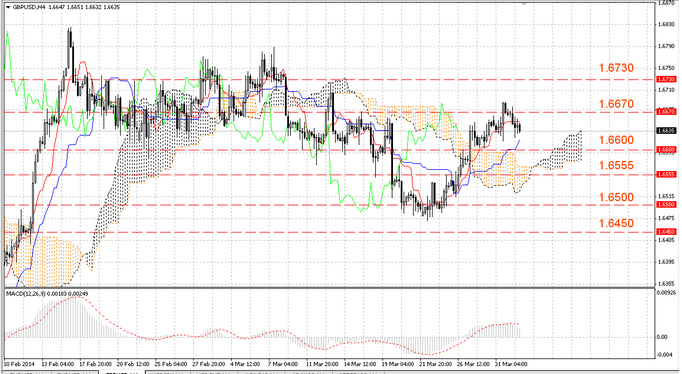The height and width of the screenshot is (374, 682).
Task: Click the -0.004 value on MACD scale
Action: (x=664, y=355)
